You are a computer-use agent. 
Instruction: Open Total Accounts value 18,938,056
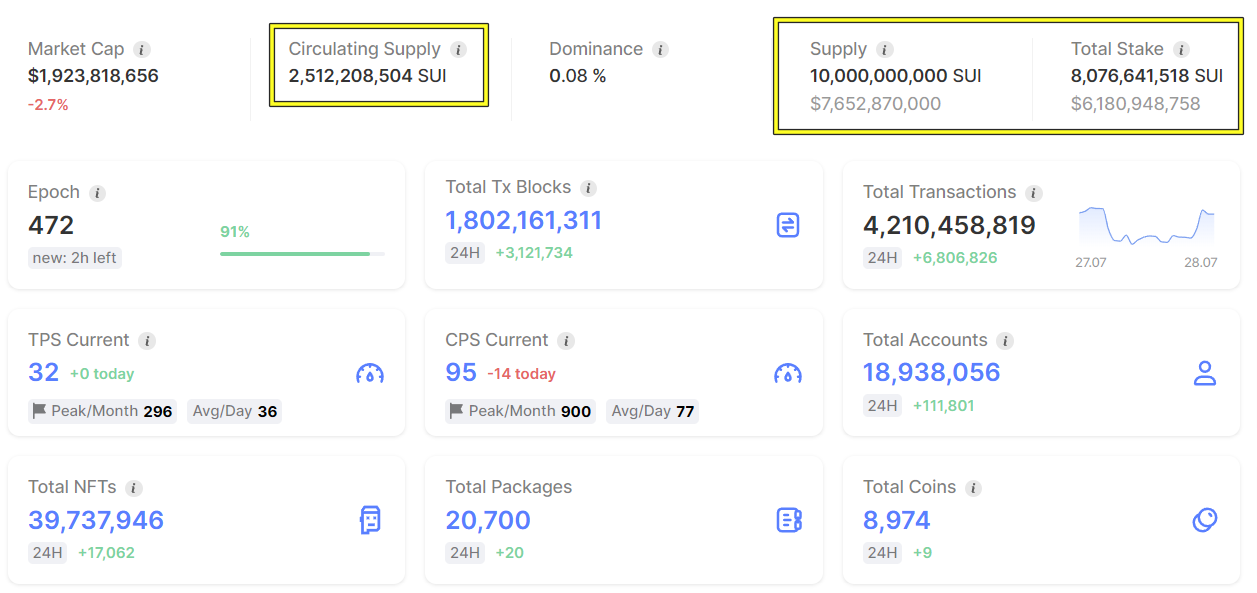click(x=932, y=373)
